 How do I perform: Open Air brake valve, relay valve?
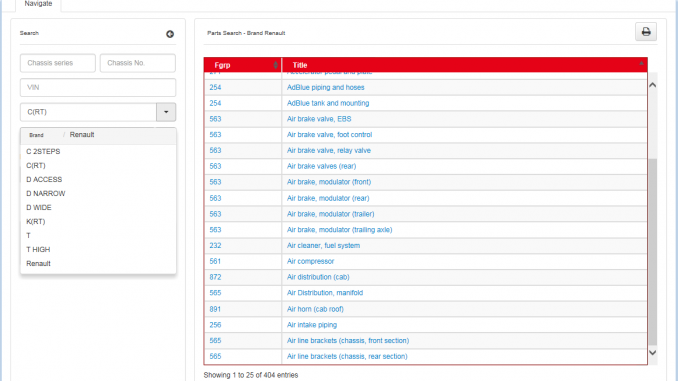329,150
